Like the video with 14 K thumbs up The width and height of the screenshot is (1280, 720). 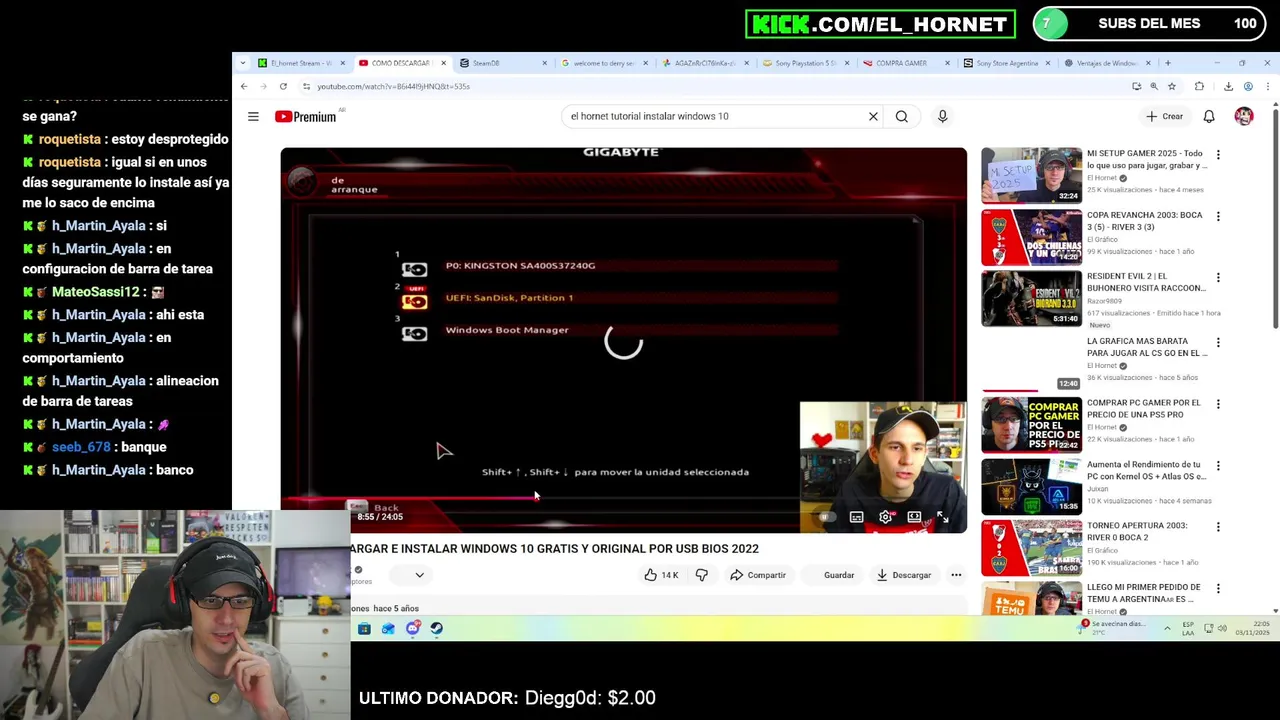661,575
